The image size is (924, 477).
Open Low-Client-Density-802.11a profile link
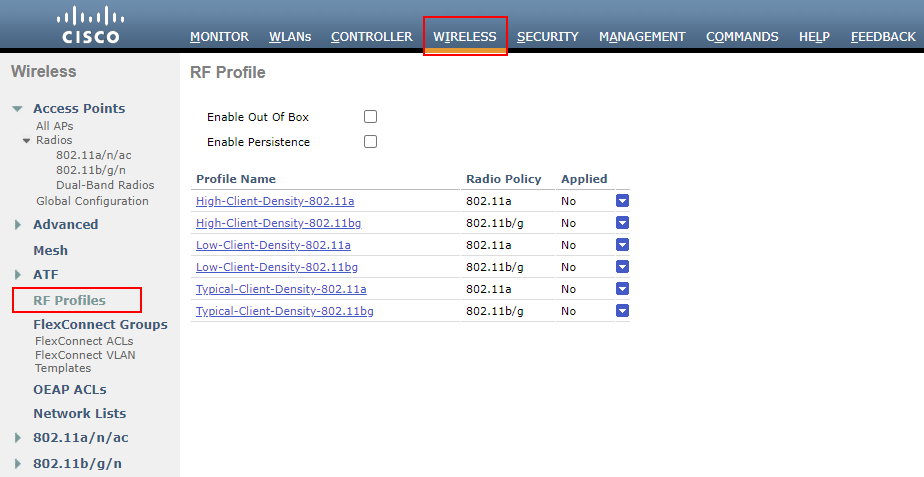273,245
